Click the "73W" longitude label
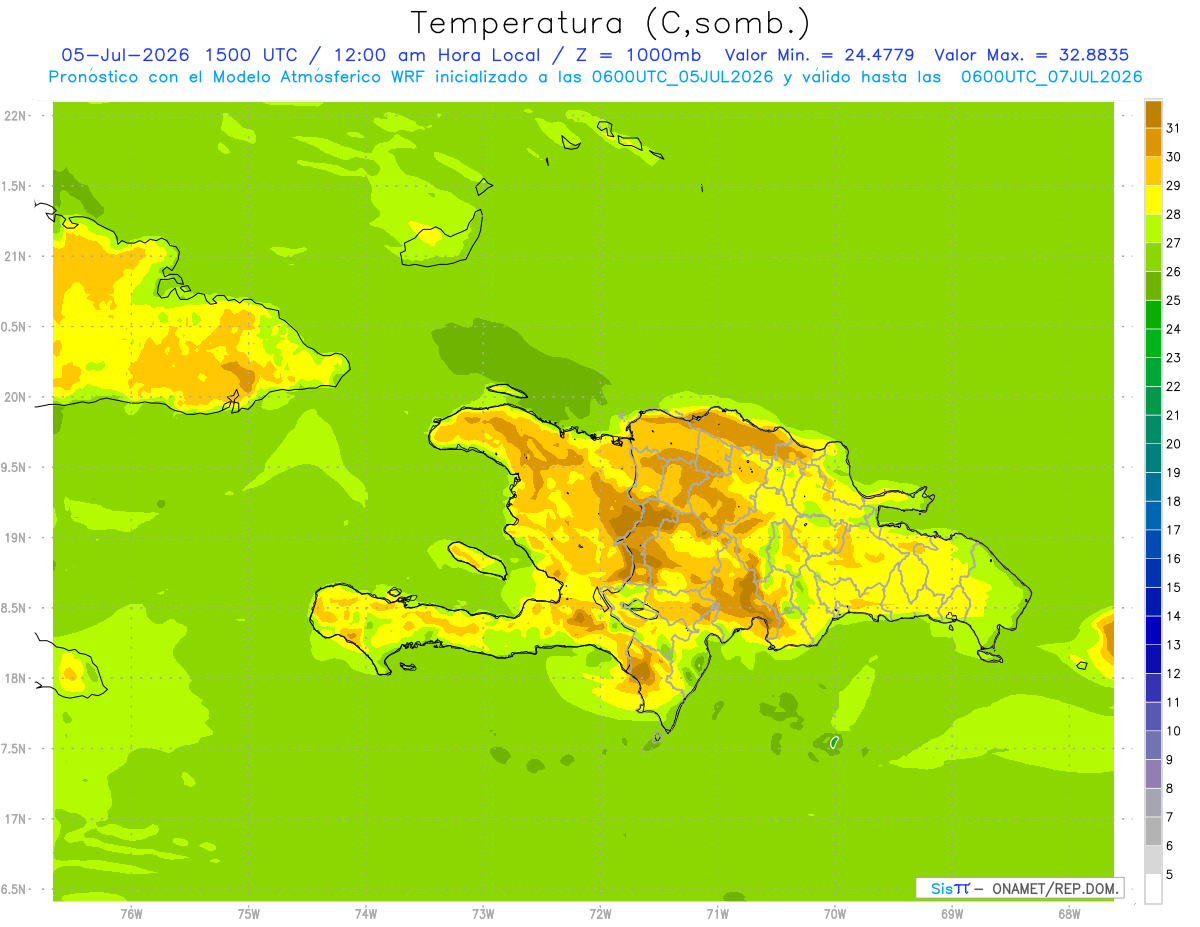Viewport: 1200px width, 927px height. (x=483, y=914)
